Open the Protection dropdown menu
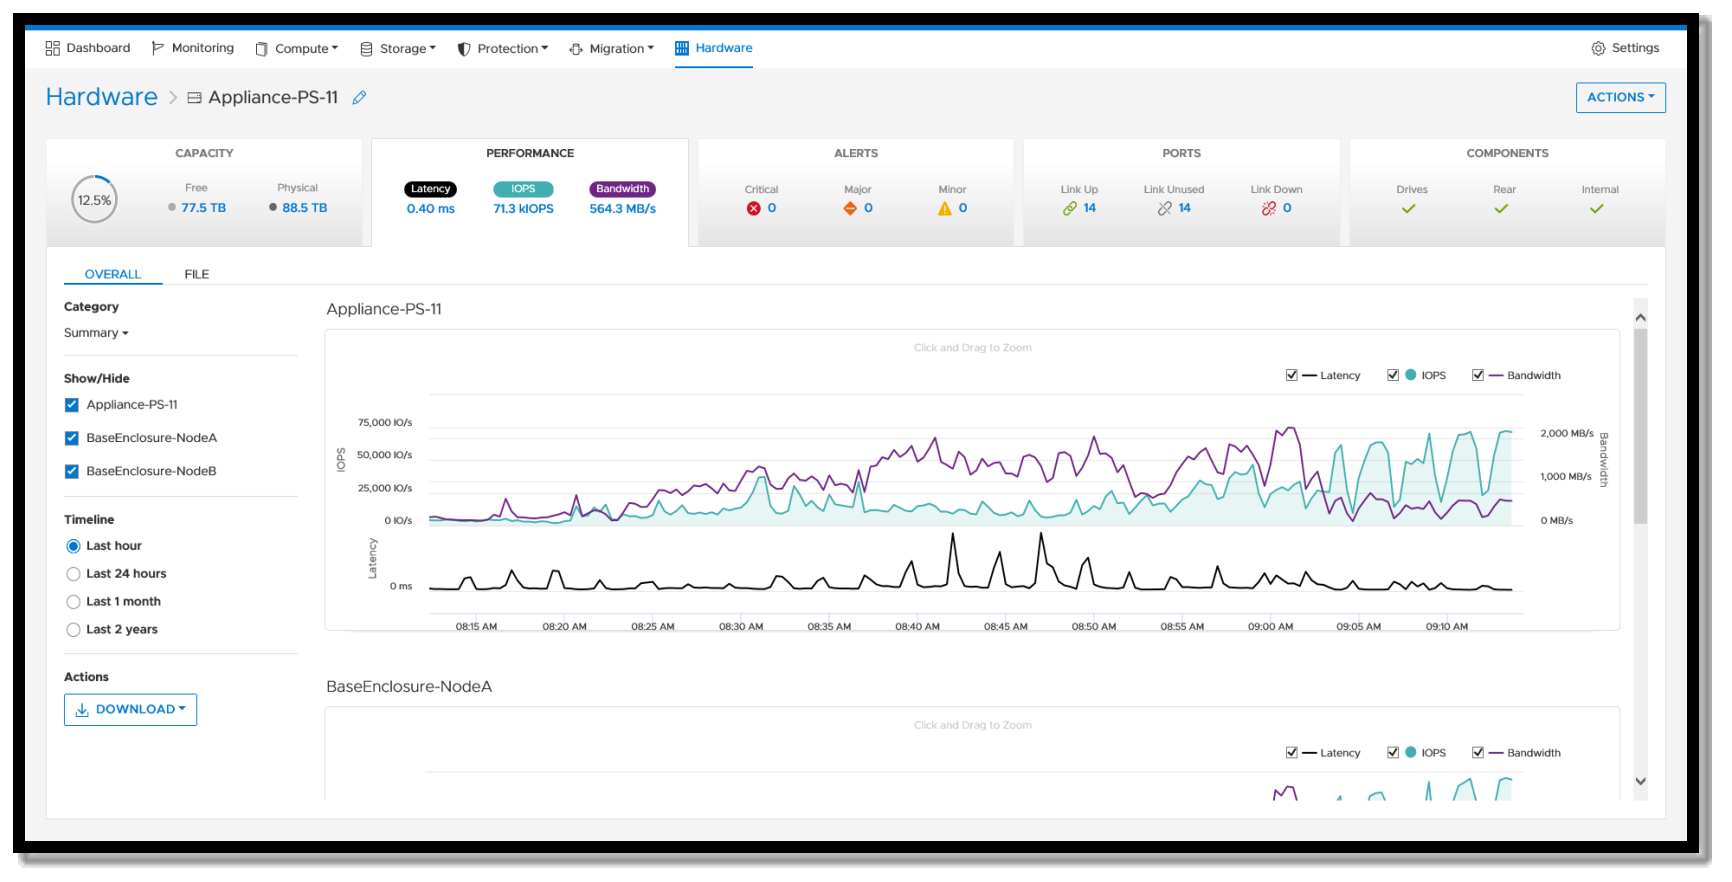1732x882 pixels. point(503,48)
